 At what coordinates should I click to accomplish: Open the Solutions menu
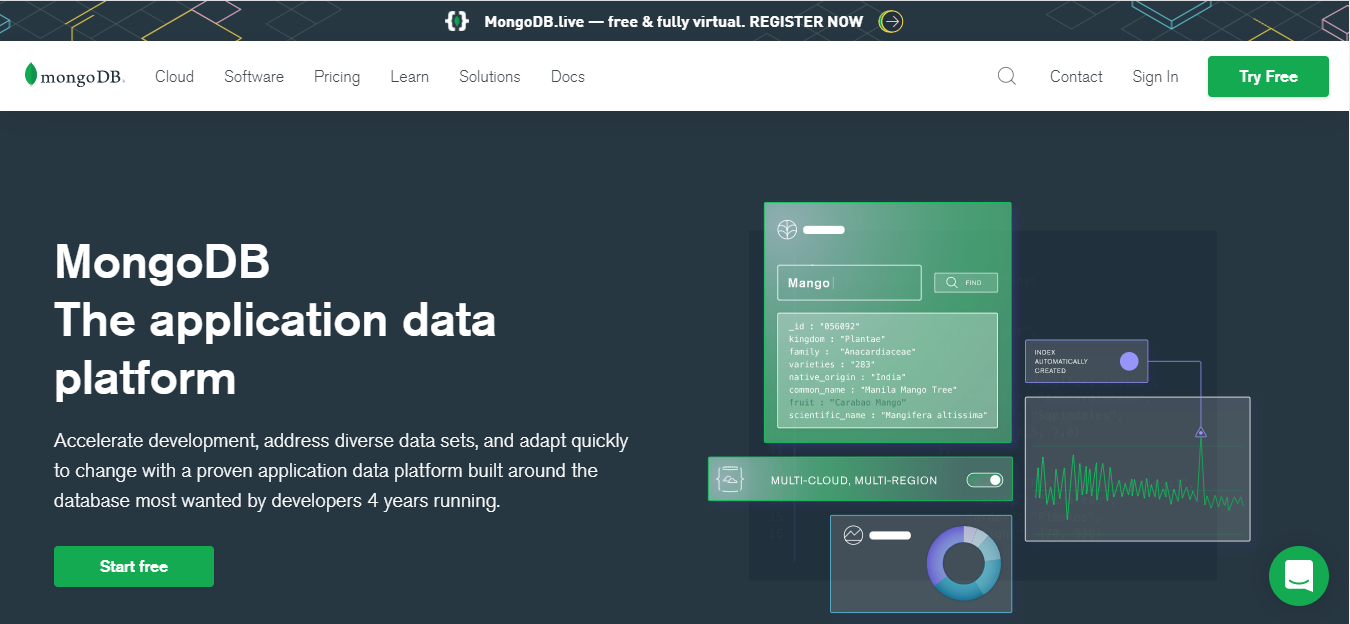click(490, 76)
